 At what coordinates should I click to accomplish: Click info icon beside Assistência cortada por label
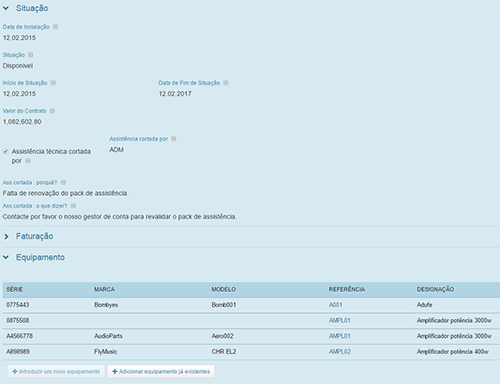[174, 139]
